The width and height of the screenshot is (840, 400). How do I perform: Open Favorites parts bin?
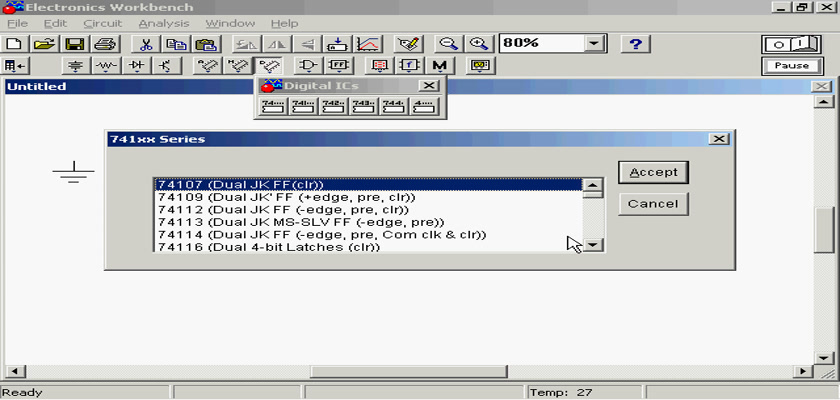coord(15,66)
